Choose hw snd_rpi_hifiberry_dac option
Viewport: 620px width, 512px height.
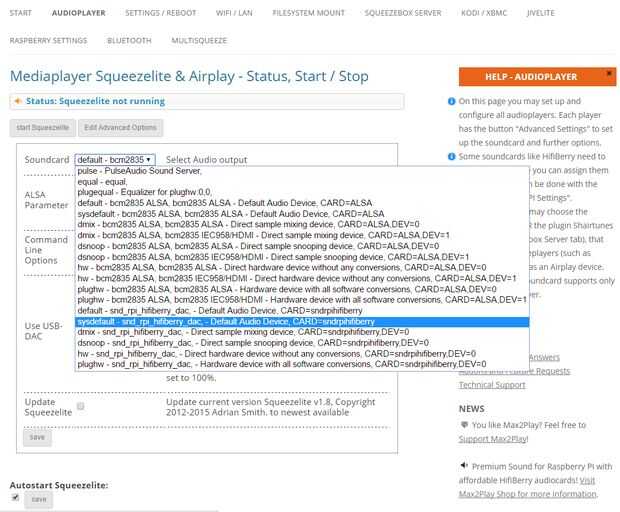tap(302, 353)
